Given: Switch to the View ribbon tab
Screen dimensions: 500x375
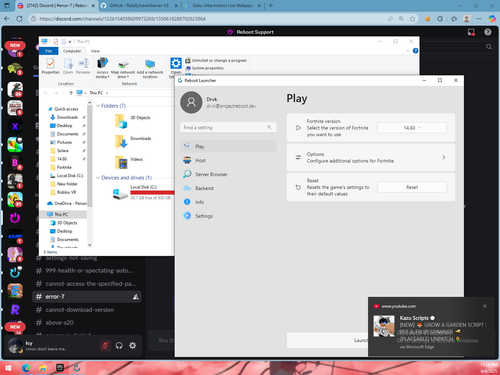Looking at the screenshot, I should pos(95,51).
